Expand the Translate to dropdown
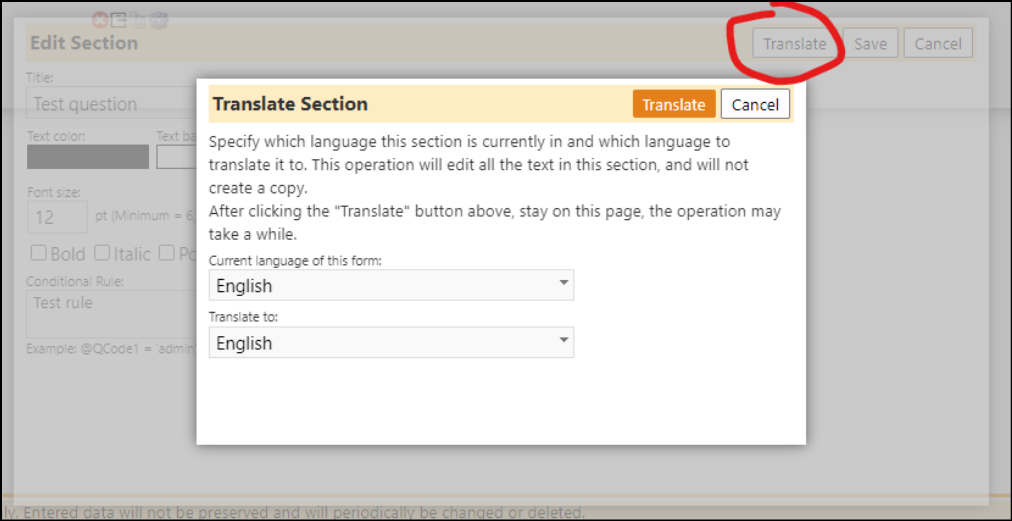1012x521 pixels. (x=391, y=342)
